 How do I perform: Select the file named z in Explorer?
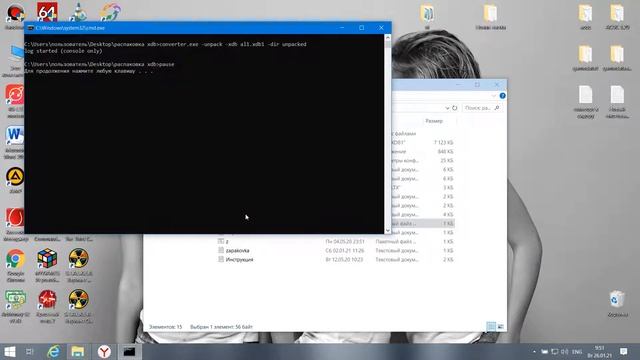[227, 242]
